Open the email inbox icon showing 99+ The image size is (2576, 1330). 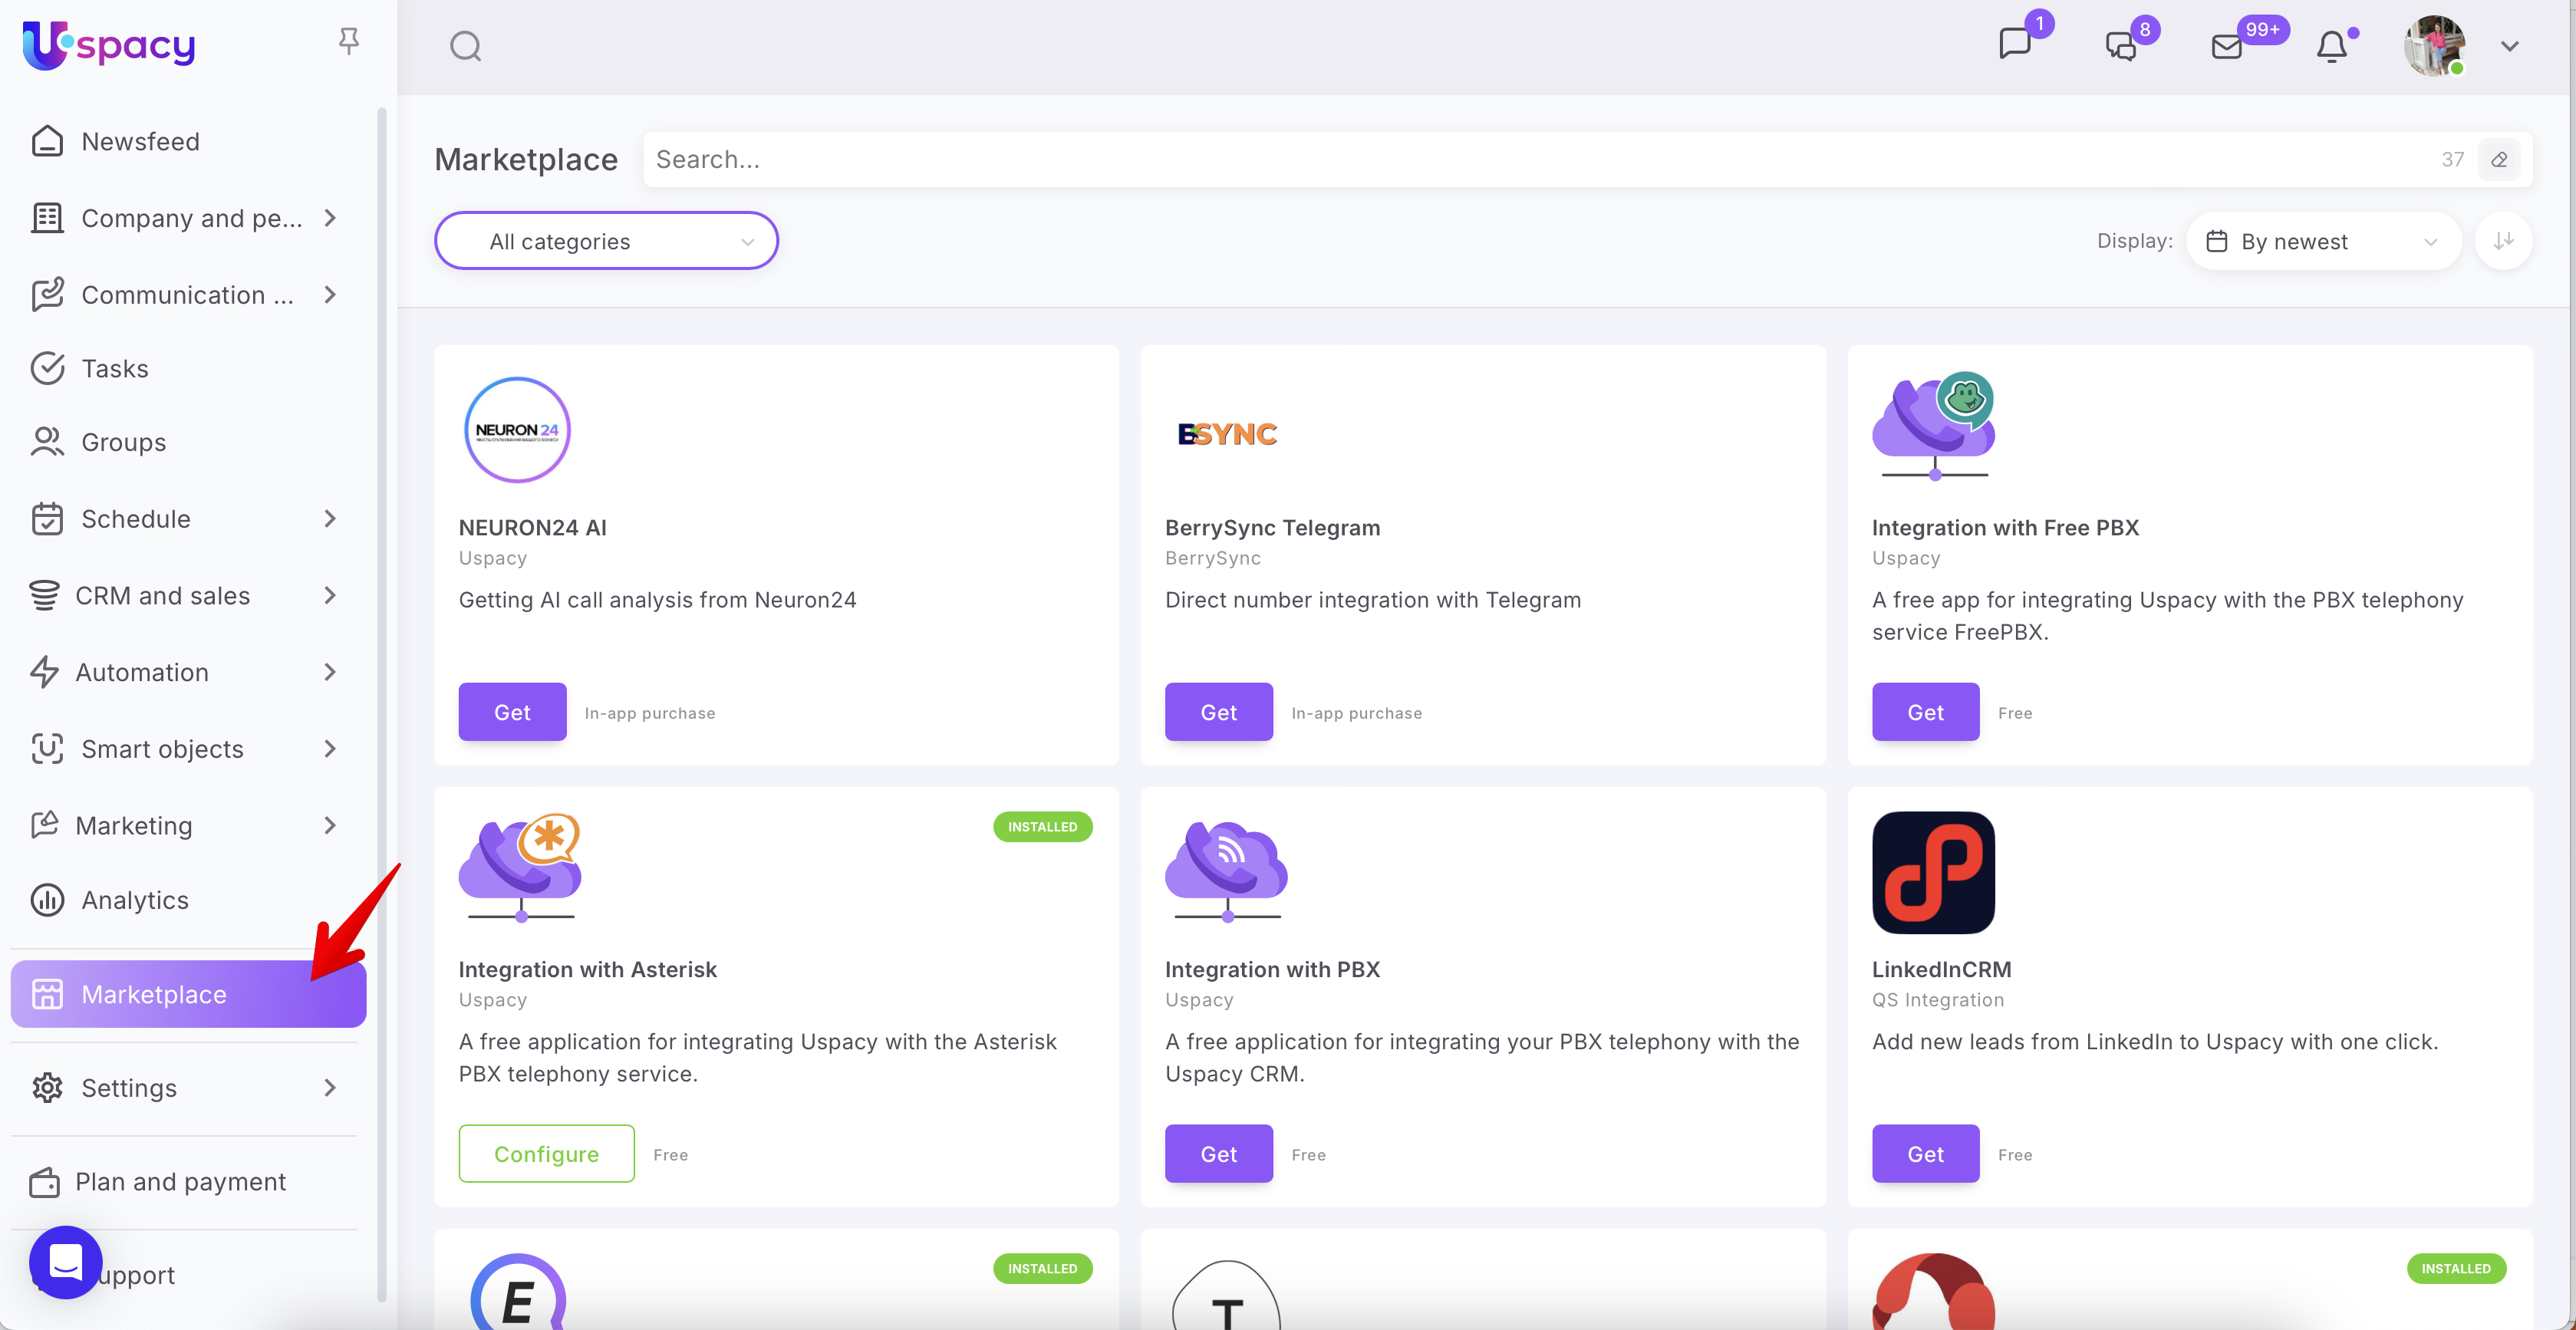pos(2227,46)
